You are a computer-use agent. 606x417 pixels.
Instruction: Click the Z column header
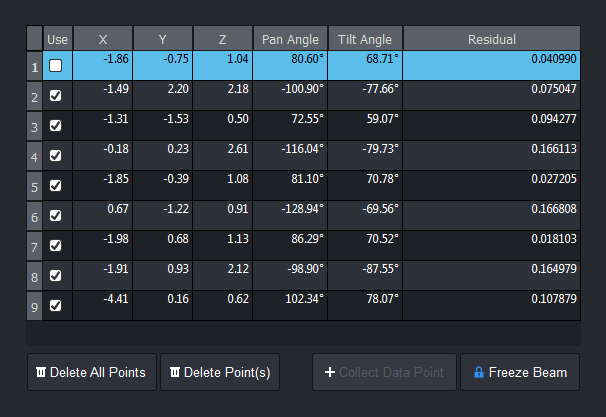222,39
